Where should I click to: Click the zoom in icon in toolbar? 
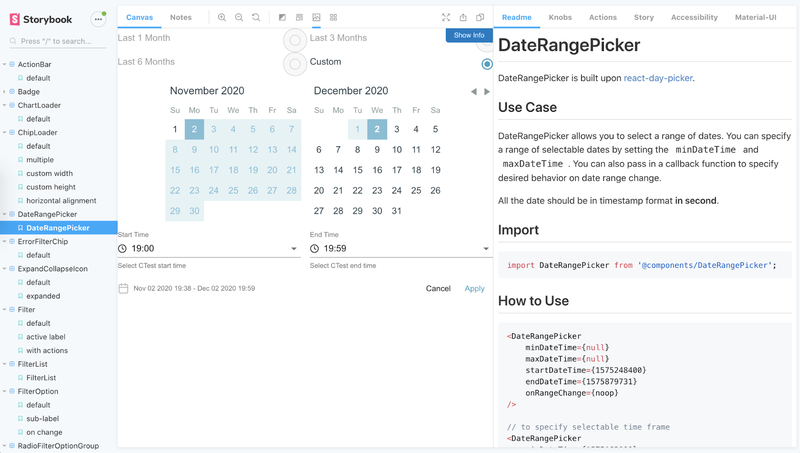point(222,17)
